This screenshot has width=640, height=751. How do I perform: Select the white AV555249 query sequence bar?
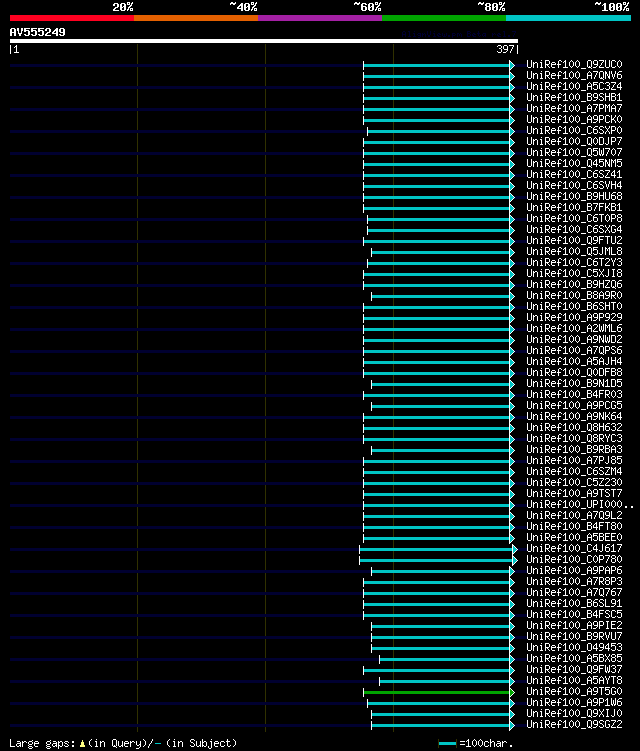(263, 41)
